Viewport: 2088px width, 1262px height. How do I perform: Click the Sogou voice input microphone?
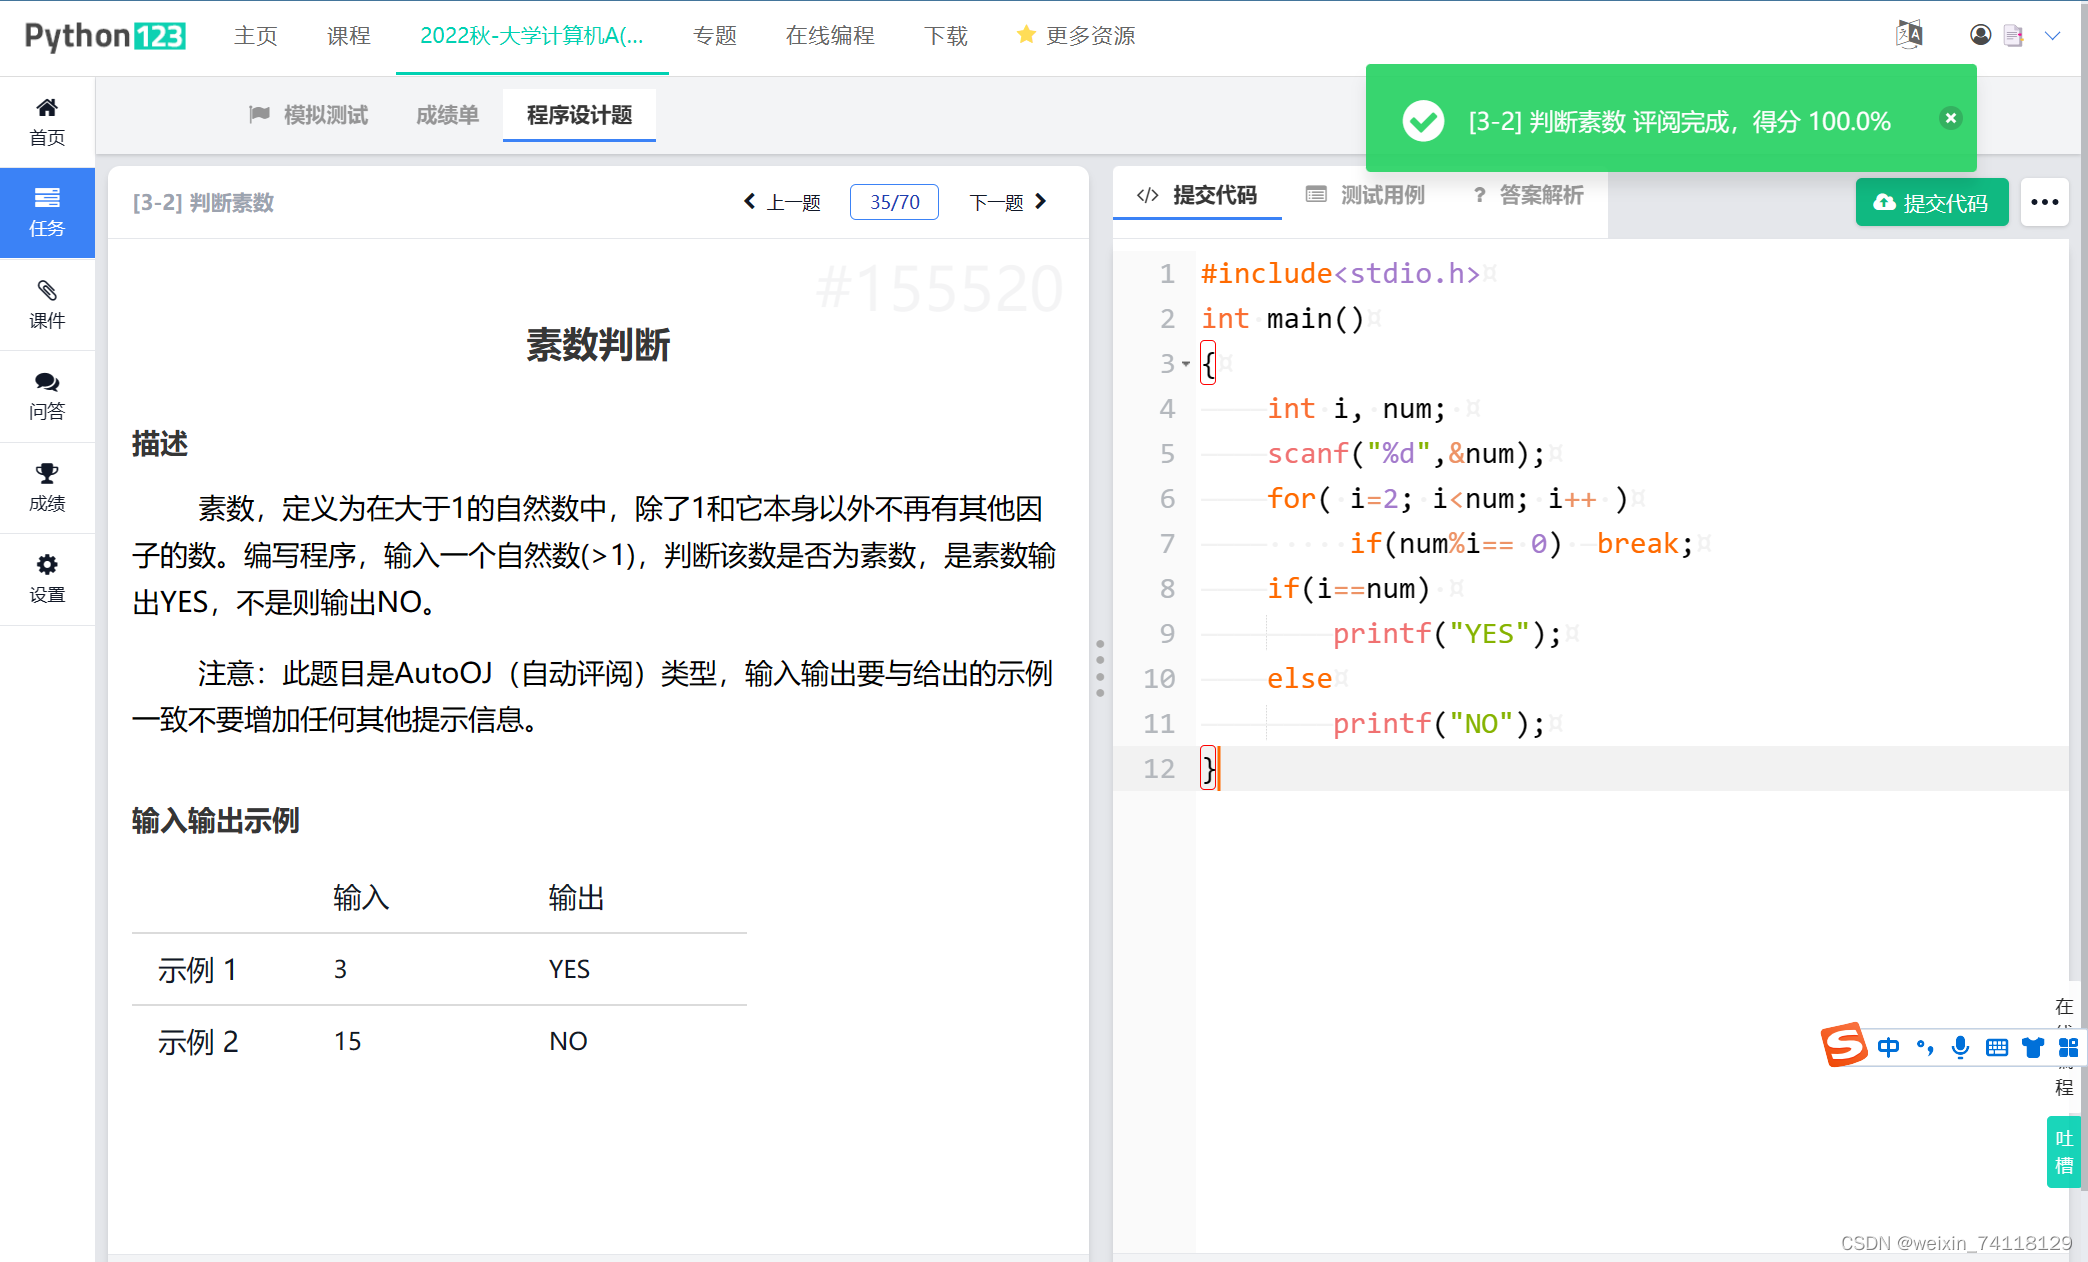coord(1960,1047)
